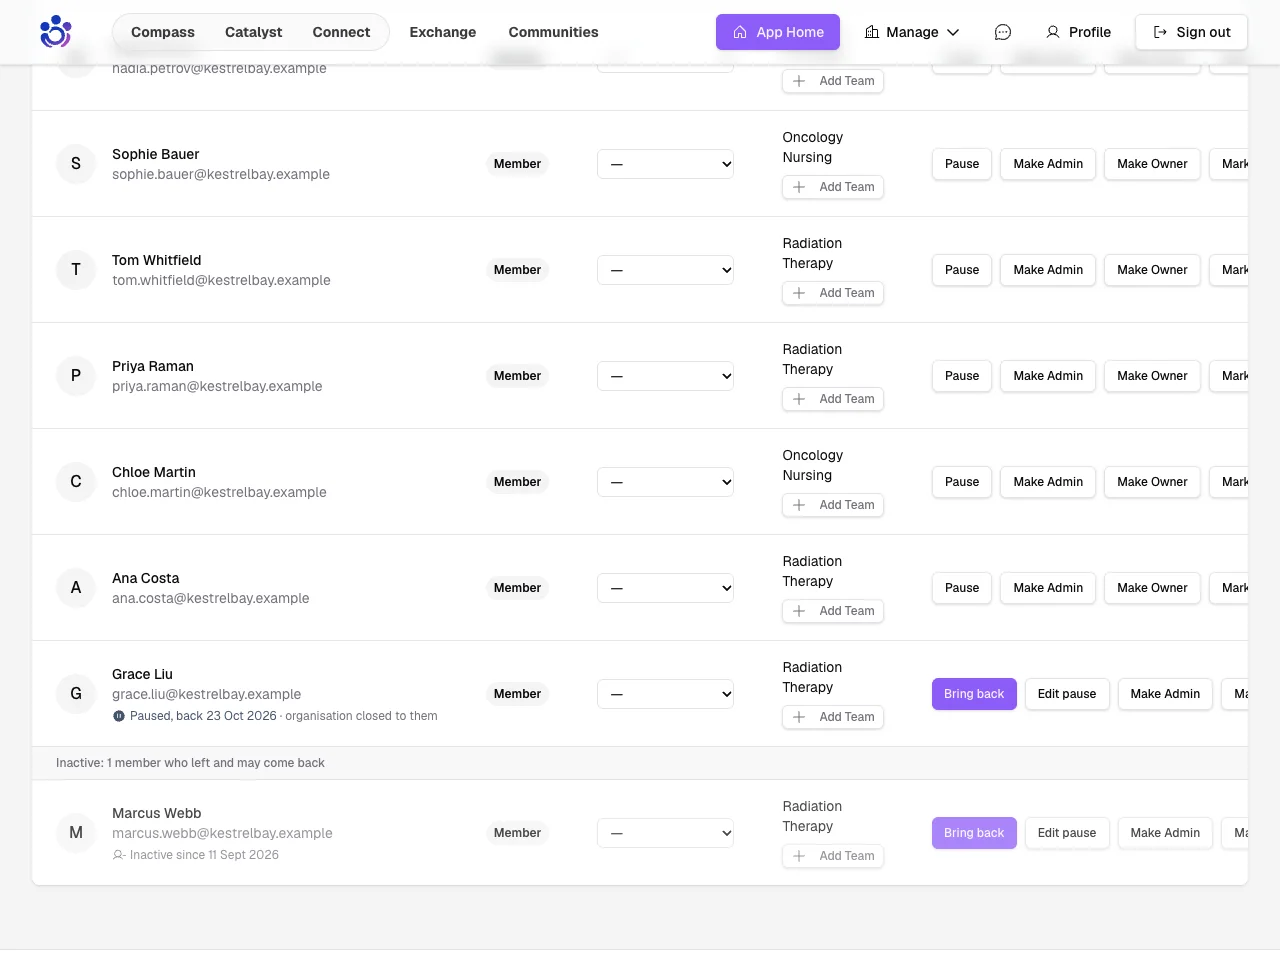Click inactive user icon under Marcus Webb
This screenshot has width=1280, height=960.
tap(119, 855)
